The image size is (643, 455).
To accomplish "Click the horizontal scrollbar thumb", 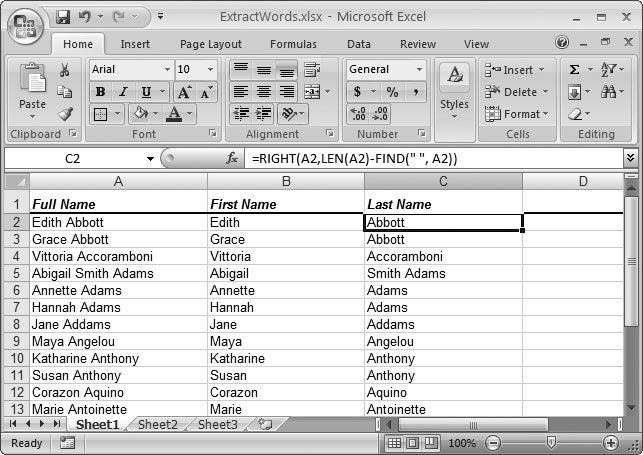I will pyautogui.click(x=473, y=425).
